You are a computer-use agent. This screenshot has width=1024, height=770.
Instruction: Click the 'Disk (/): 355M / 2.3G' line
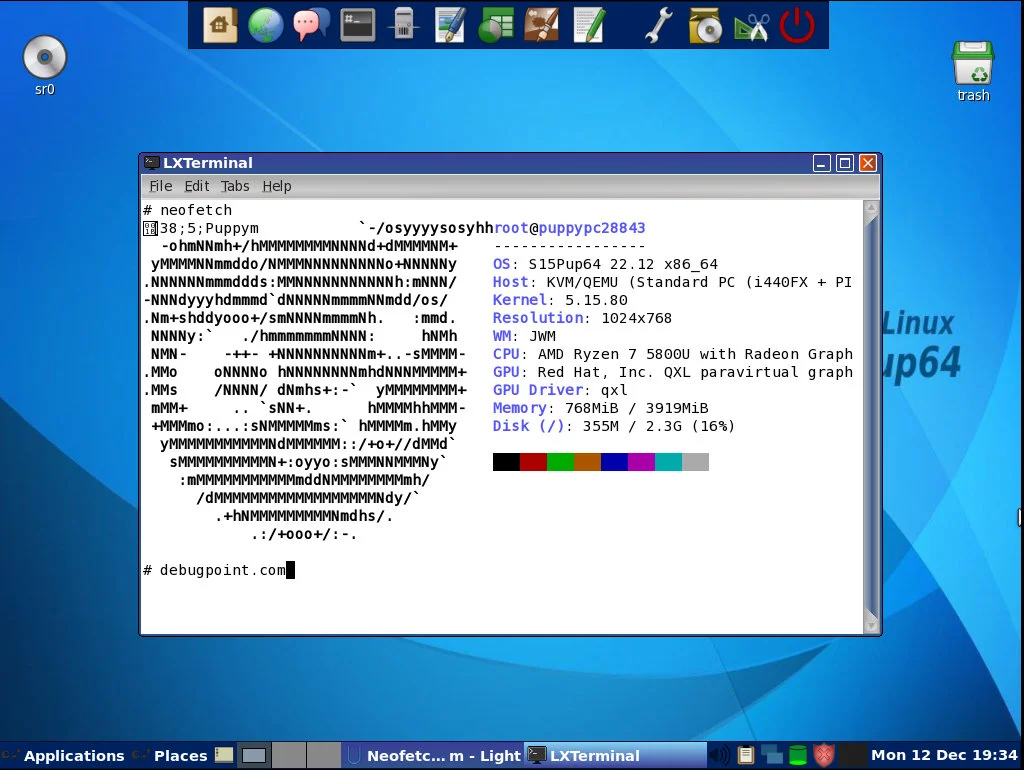[x=614, y=426]
